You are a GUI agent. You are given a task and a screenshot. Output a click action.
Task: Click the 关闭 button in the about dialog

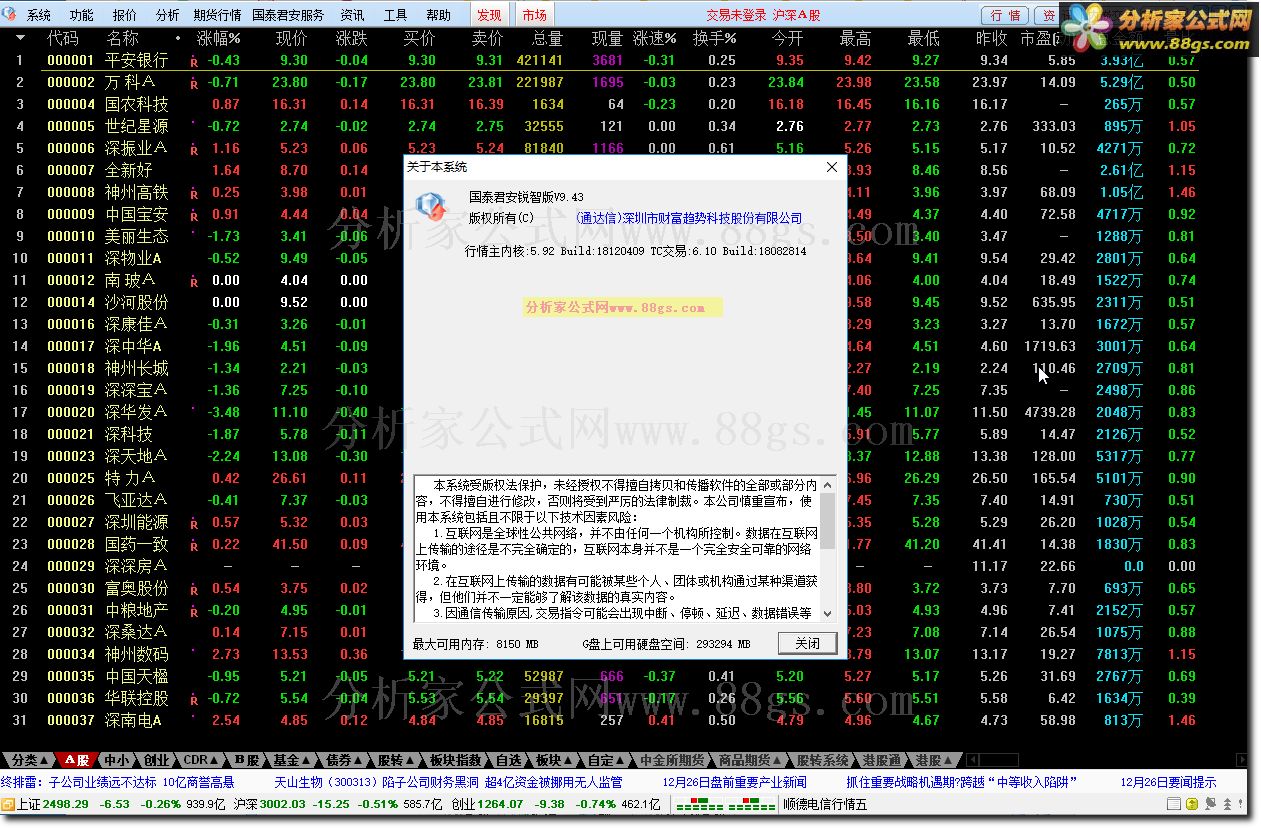click(808, 643)
